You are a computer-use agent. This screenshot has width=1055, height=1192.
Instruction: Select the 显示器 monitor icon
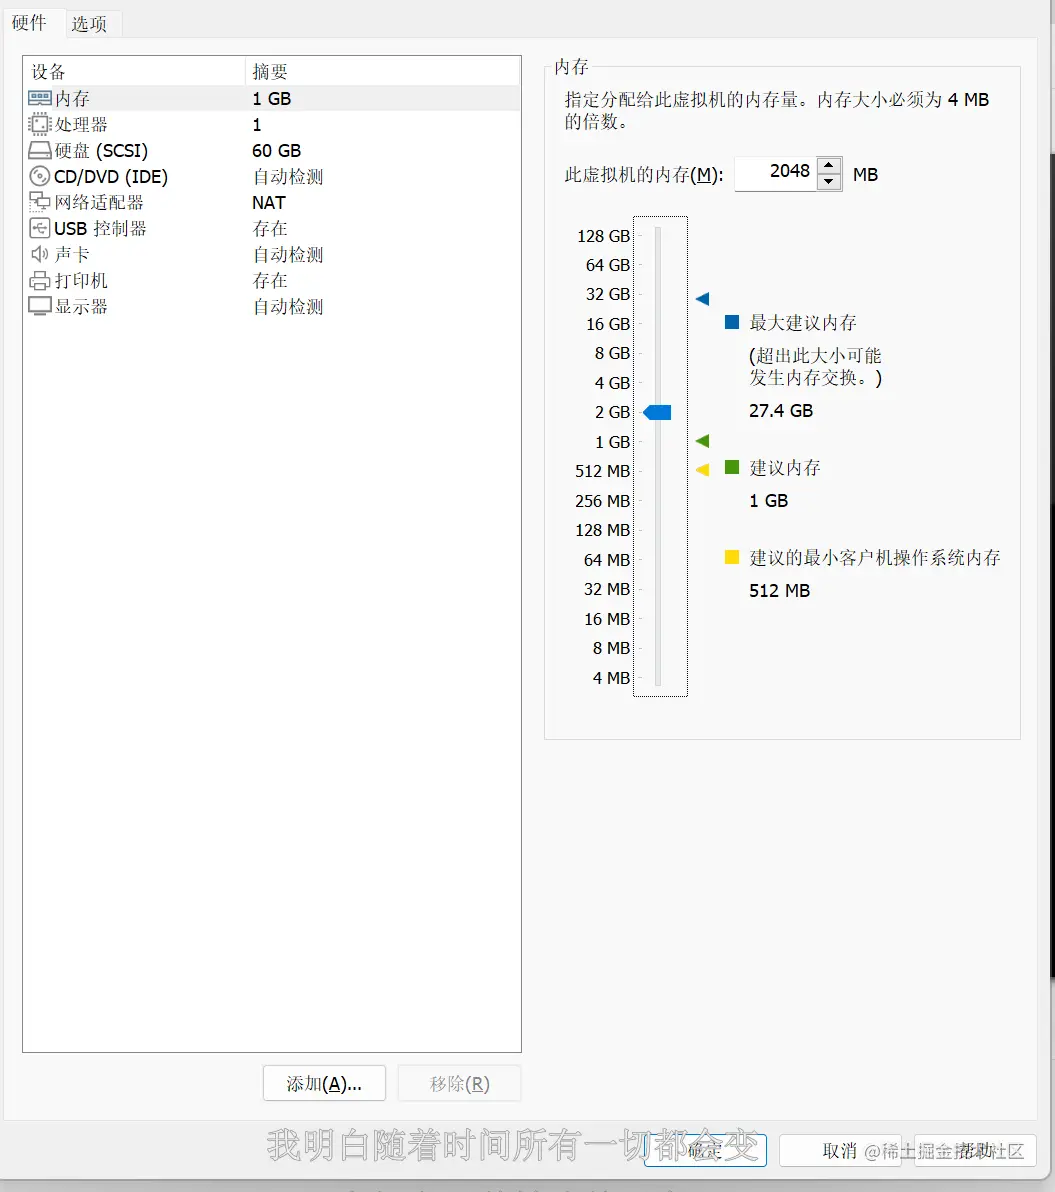[40, 306]
